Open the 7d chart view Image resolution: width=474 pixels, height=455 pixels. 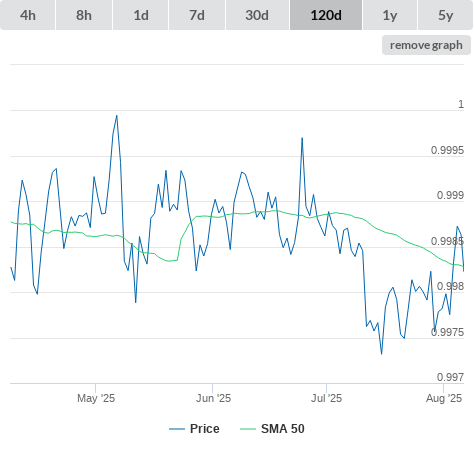point(197,15)
